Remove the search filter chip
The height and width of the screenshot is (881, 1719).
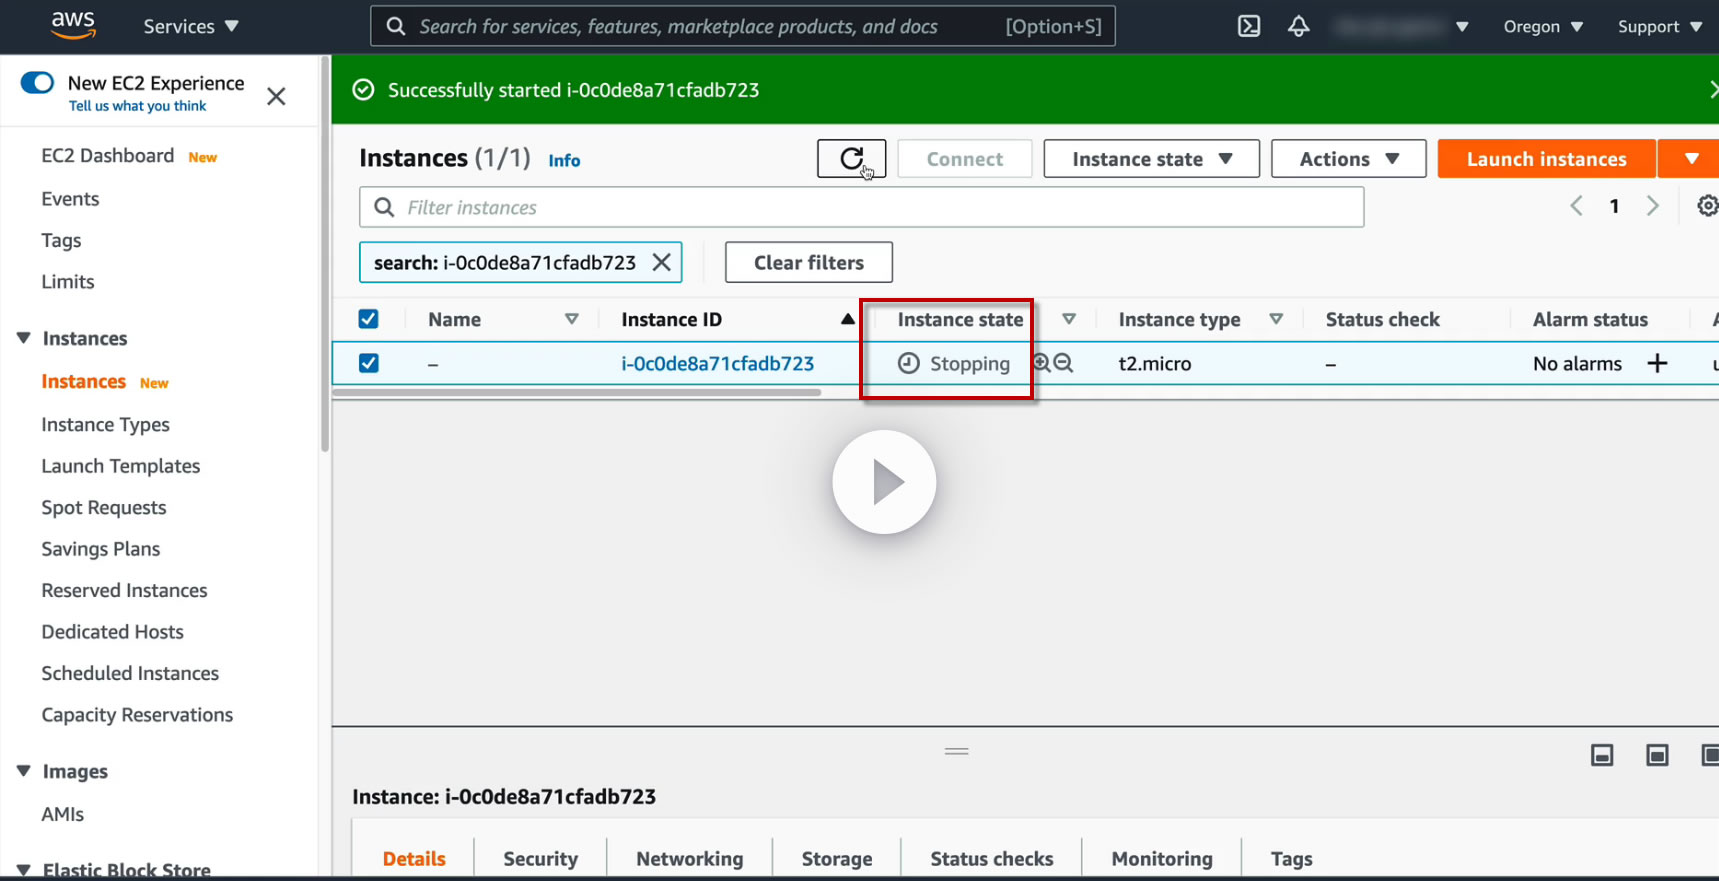click(x=661, y=262)
